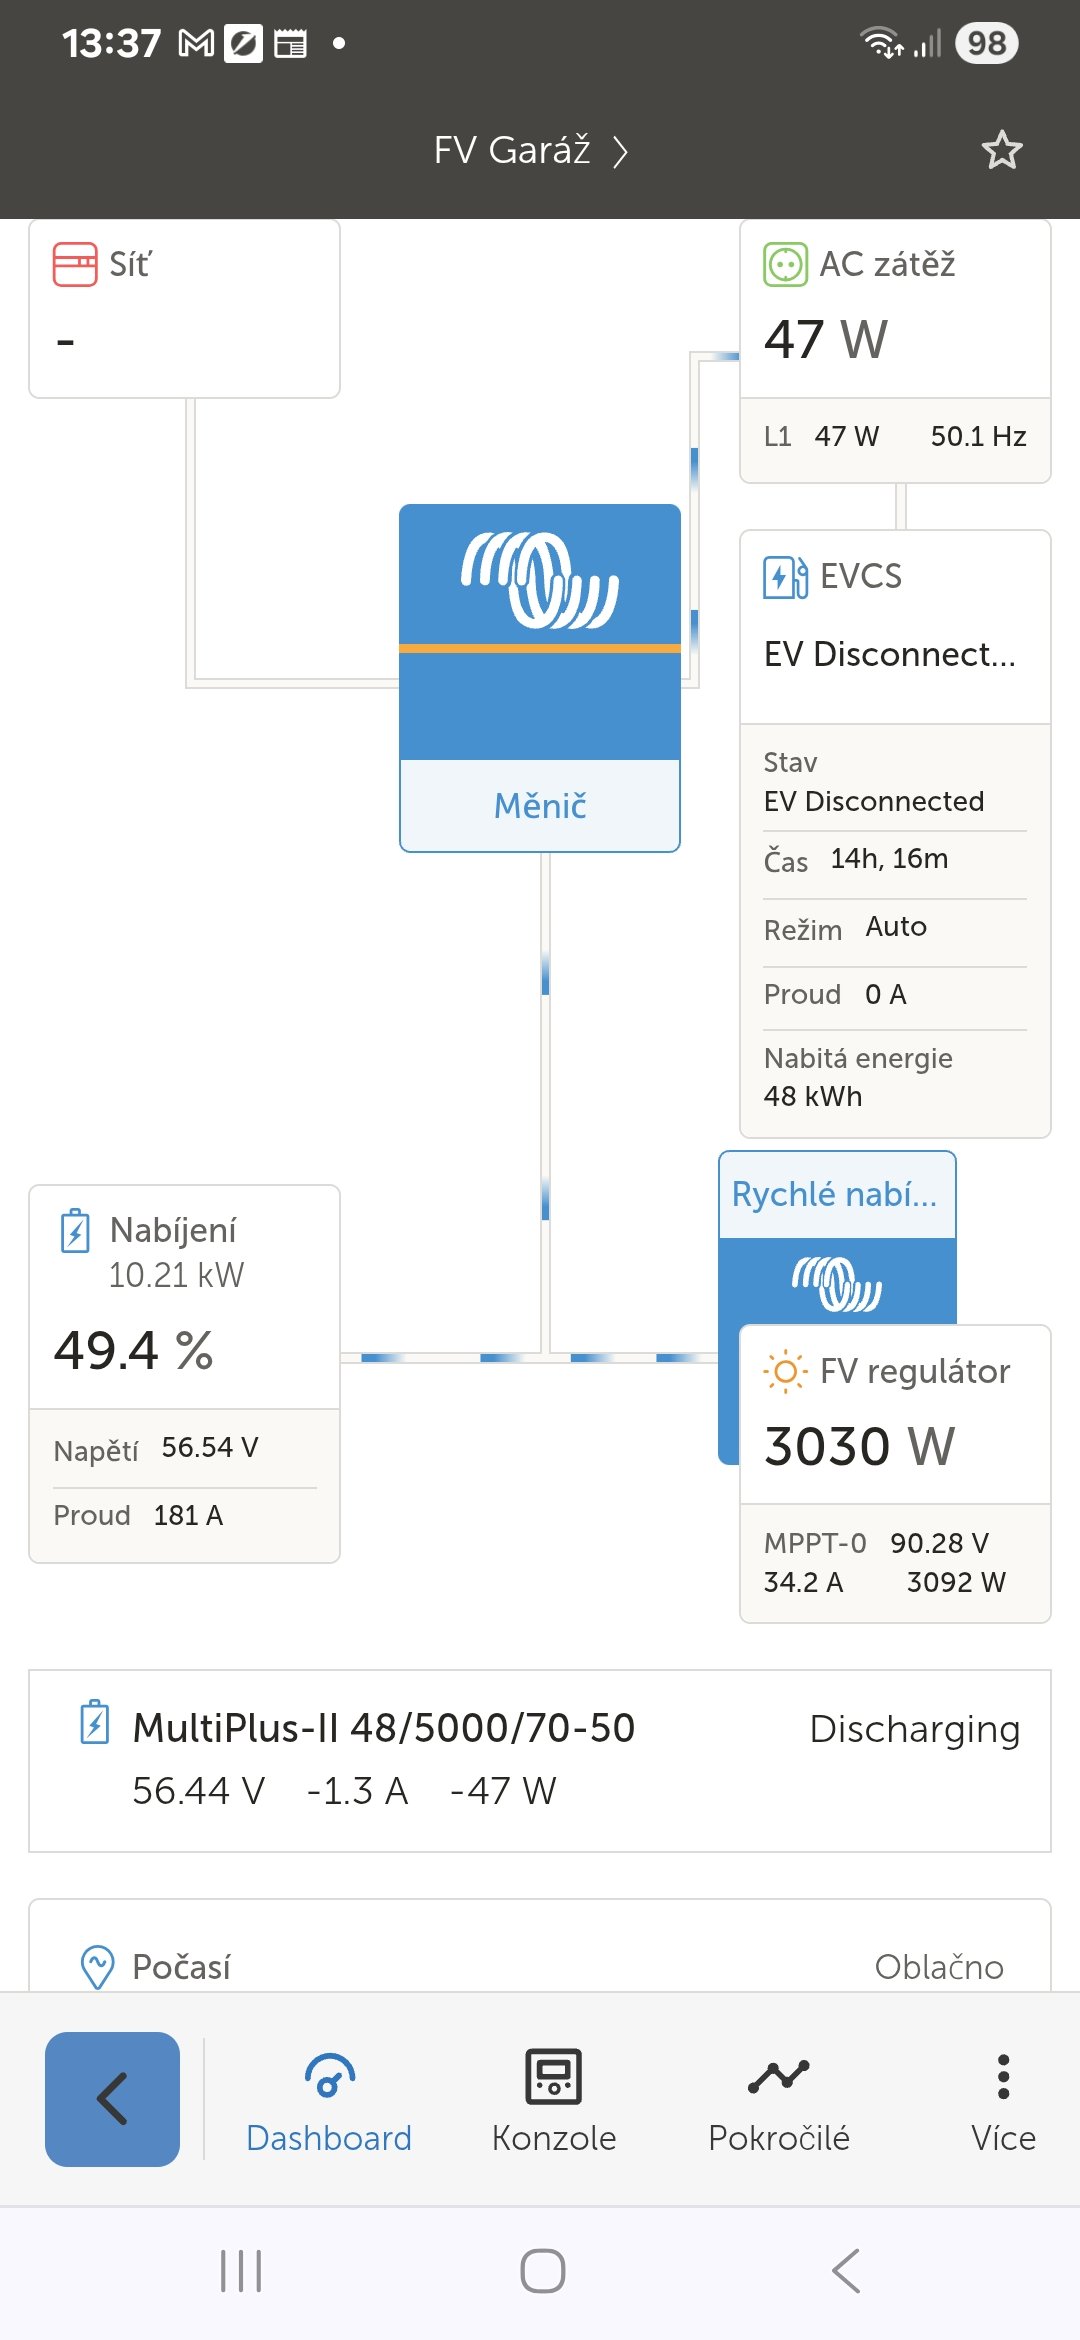This screenshot has height=2340, width=1080.
Task: Tap the EVCS charger station icon
Action: tap(785, 577)
